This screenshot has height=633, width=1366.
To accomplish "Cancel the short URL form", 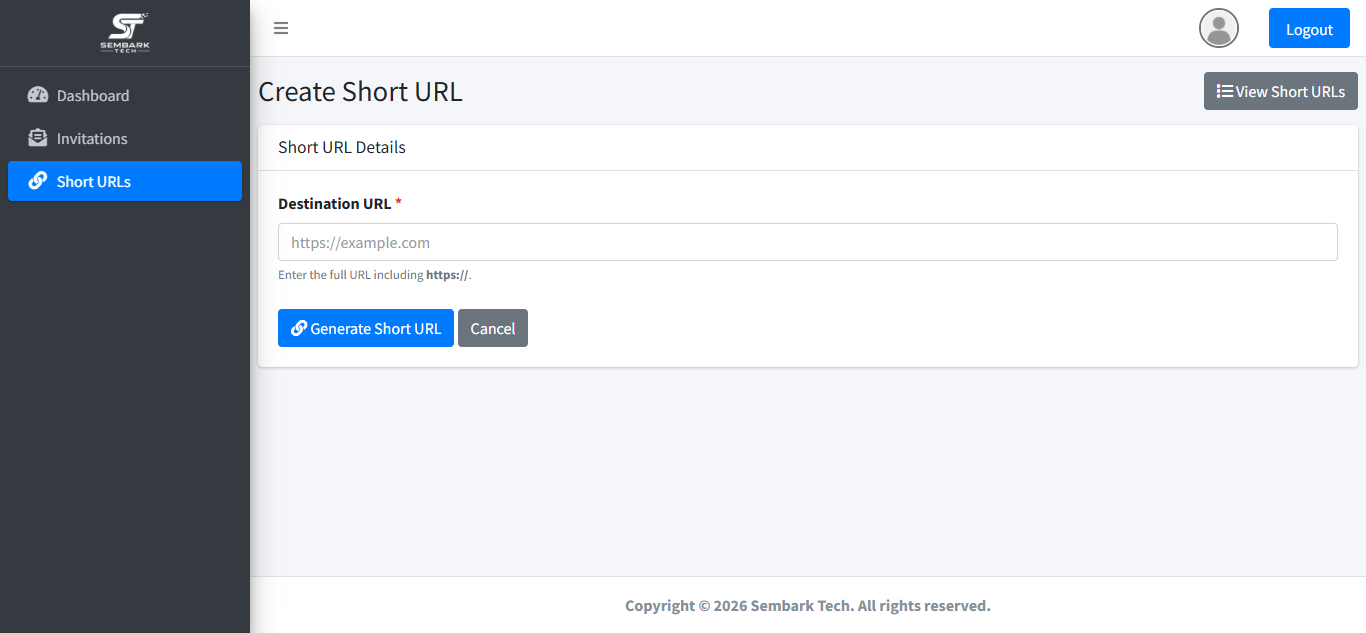I will point(493,328).
